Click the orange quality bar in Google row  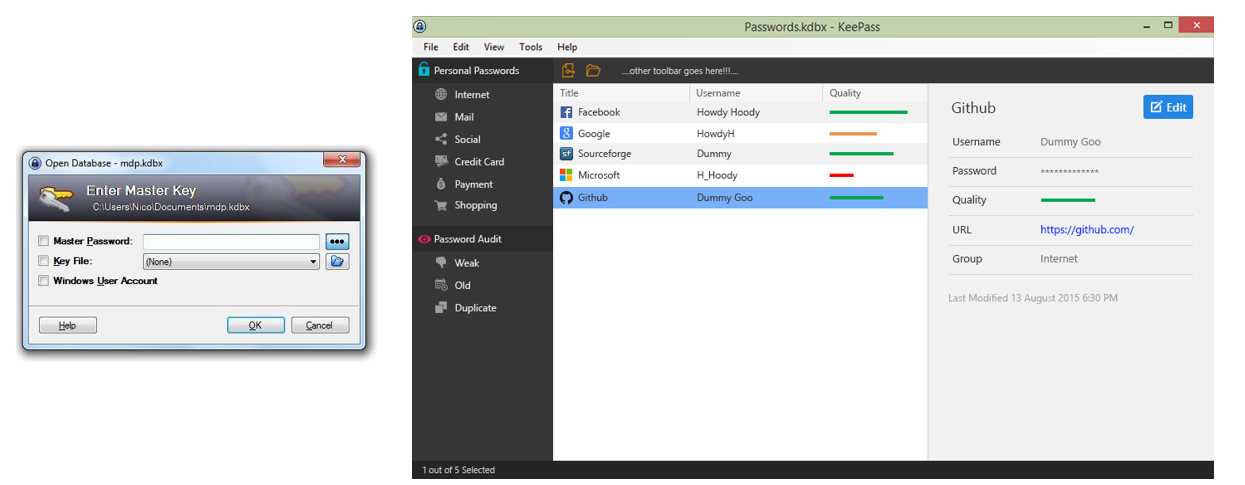(x=853, y=134)
